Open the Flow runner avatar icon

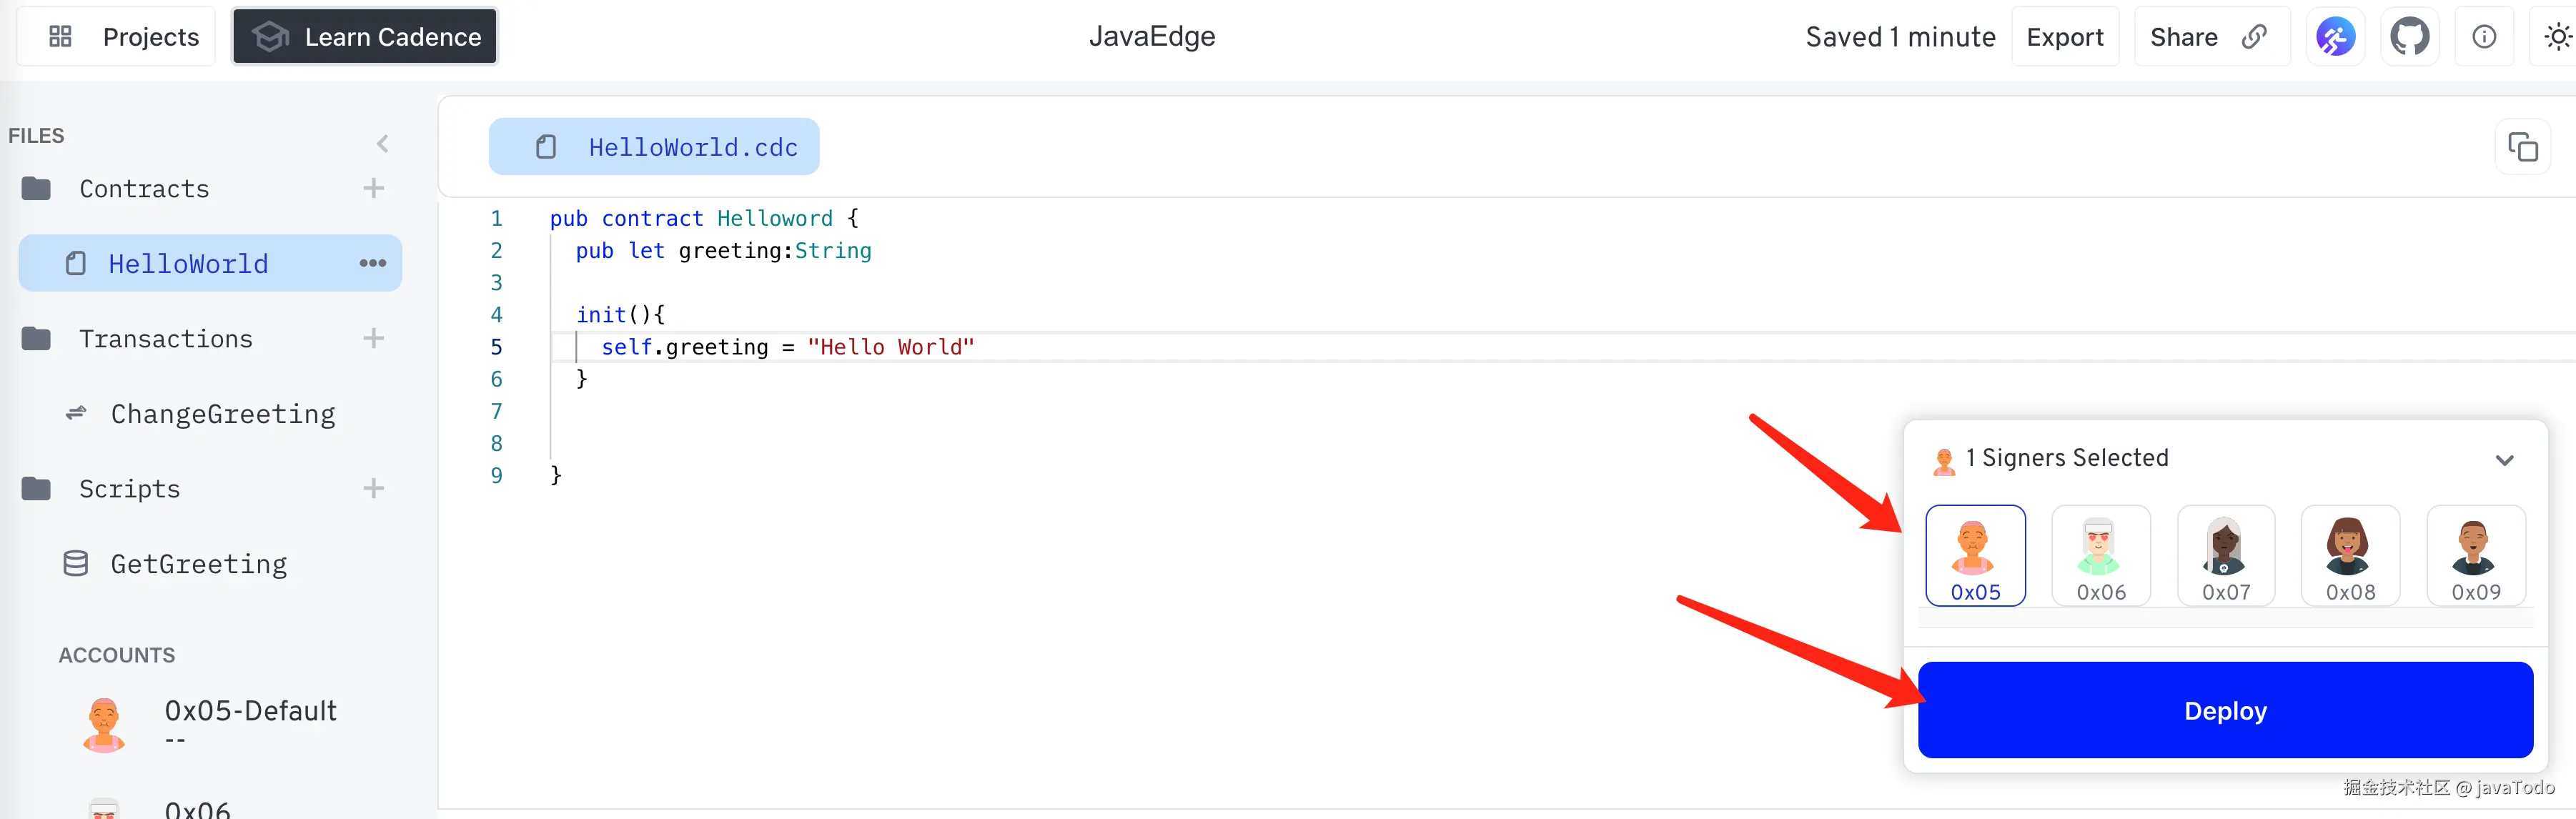coord(2335,37)
